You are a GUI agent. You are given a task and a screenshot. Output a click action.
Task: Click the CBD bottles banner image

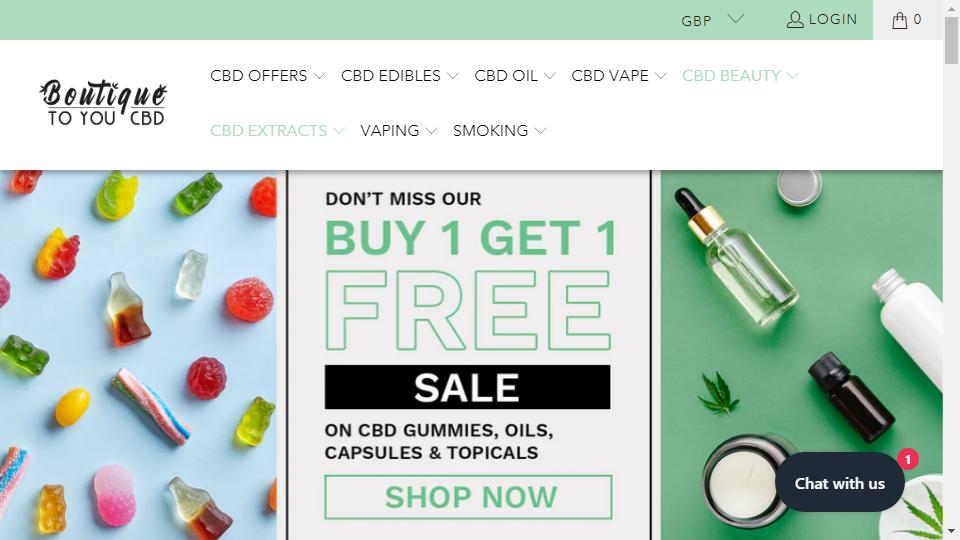(x=801, y=355)
